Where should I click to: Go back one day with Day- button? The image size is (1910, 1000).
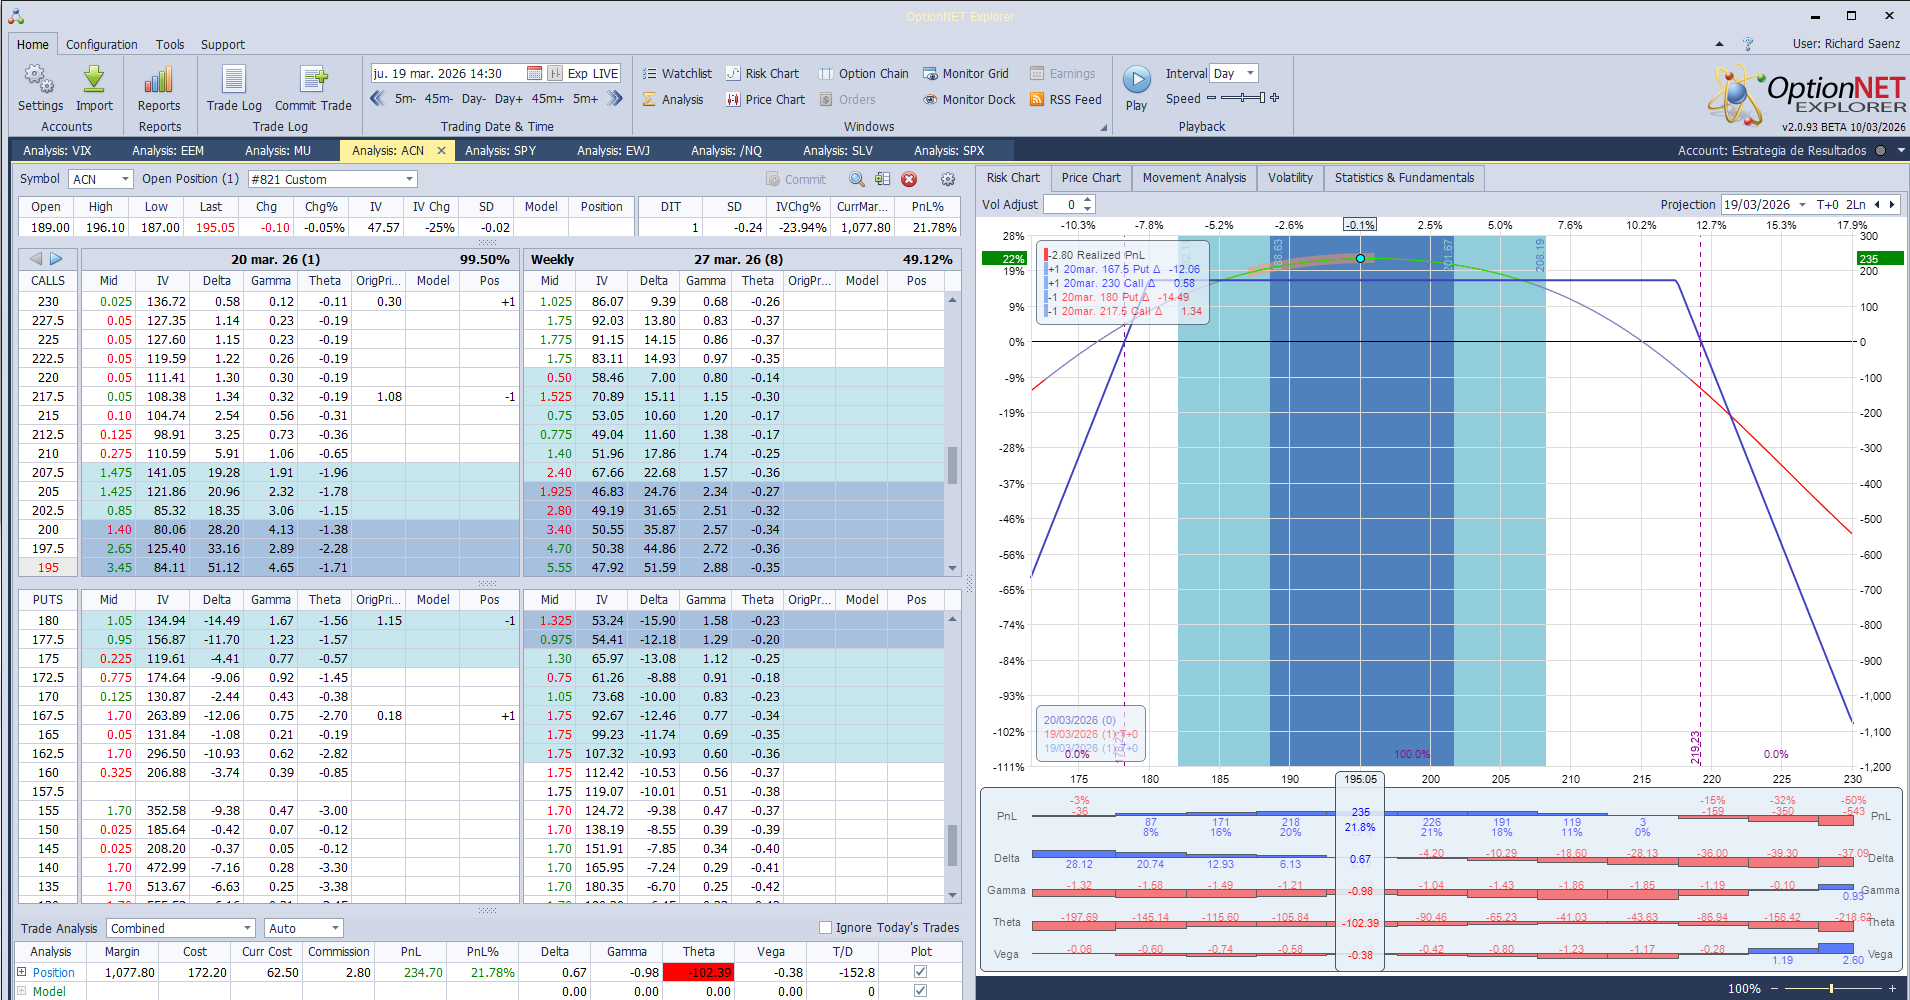point(474,99)
